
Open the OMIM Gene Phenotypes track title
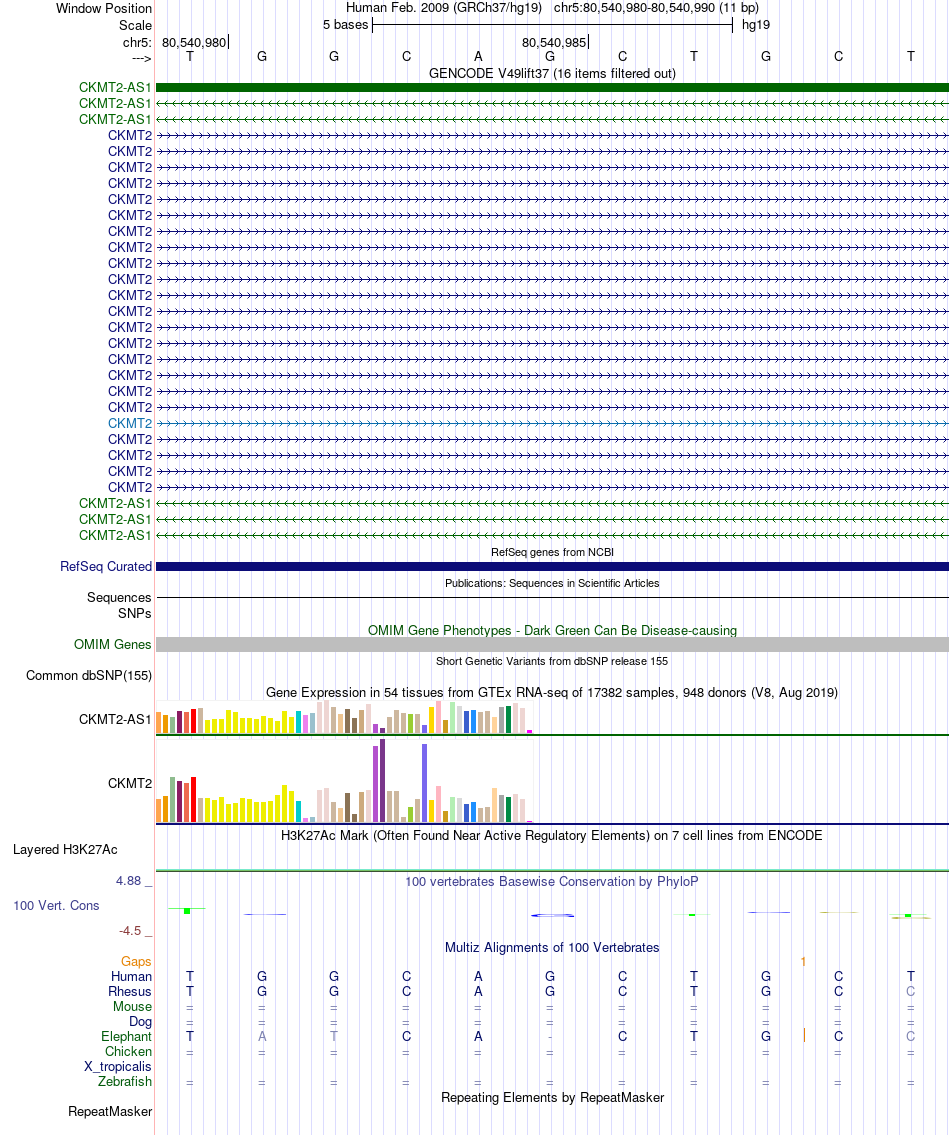coord(552,630)
